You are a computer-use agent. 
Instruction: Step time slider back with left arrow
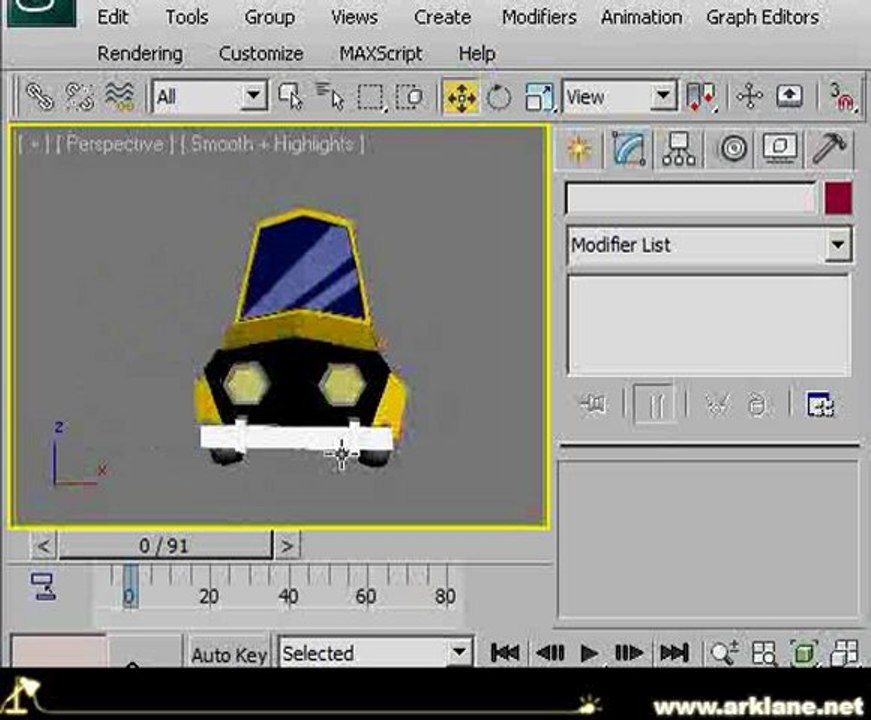click(43, 546)
